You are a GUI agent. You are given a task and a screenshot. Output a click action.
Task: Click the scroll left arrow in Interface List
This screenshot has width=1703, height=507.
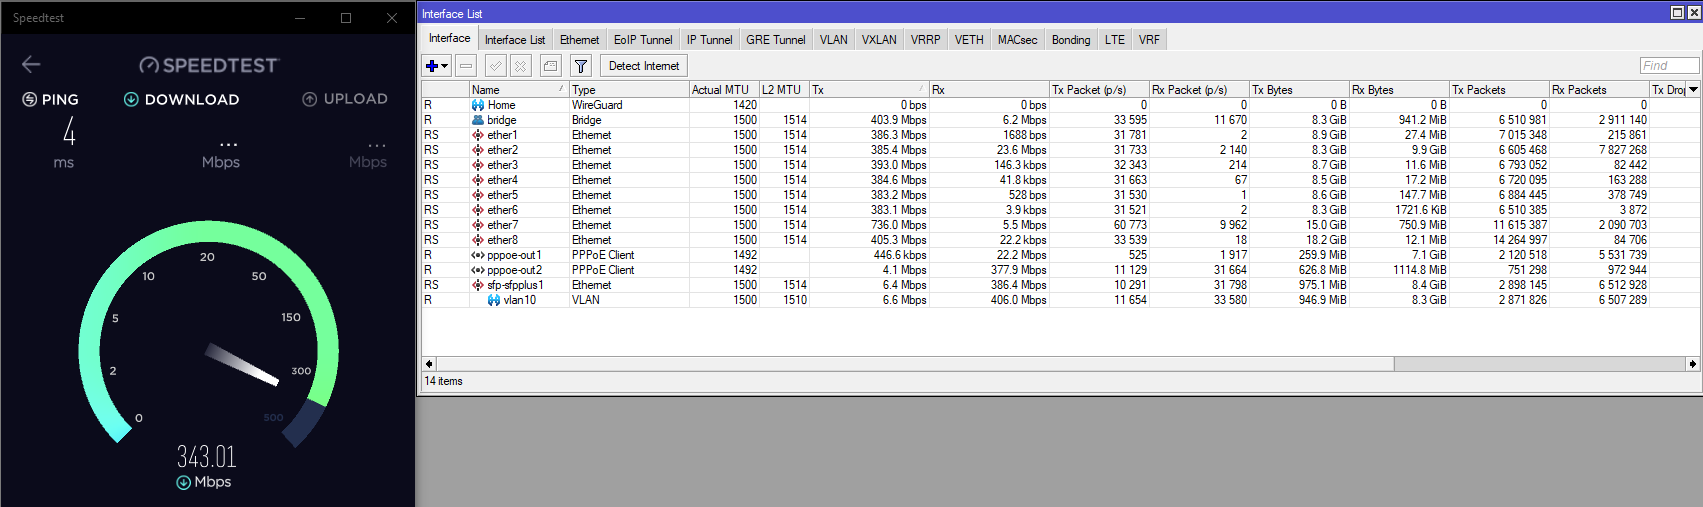(430, 364)
